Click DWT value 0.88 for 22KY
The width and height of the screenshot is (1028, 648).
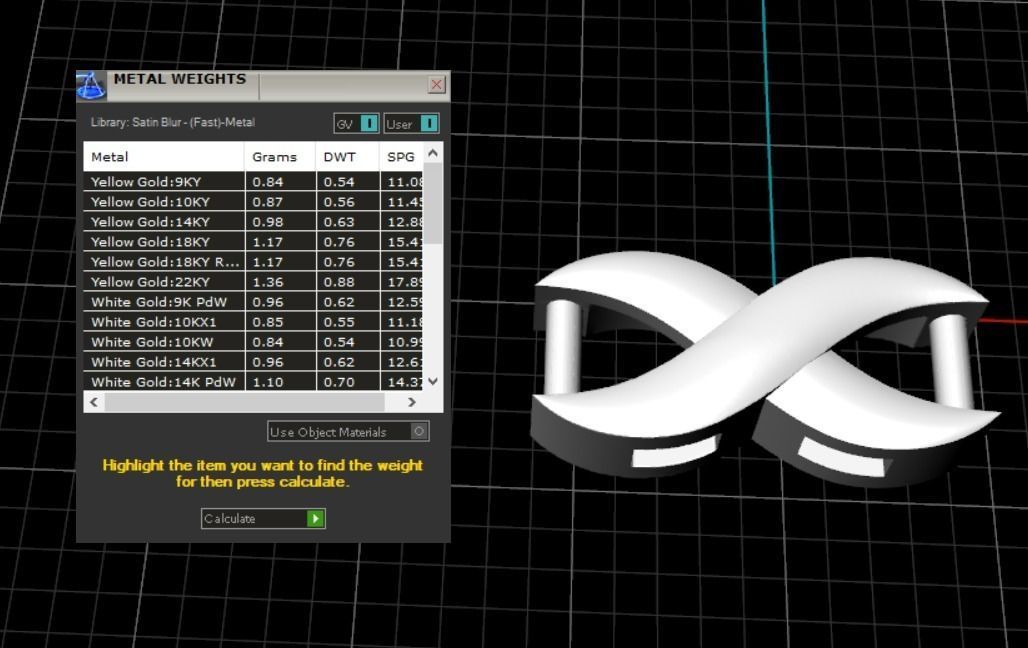pos(339,282)
